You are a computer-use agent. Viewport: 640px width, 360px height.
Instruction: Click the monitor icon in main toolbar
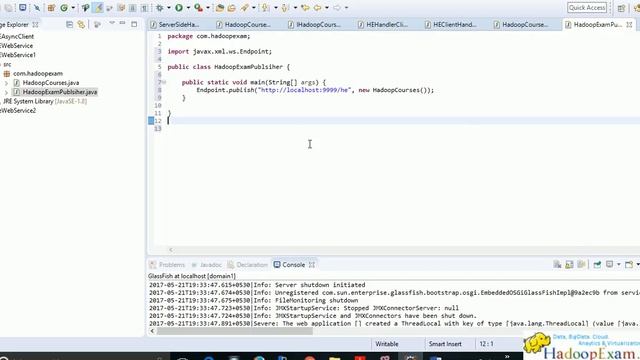pyautogui.click(x=22, y=7)
